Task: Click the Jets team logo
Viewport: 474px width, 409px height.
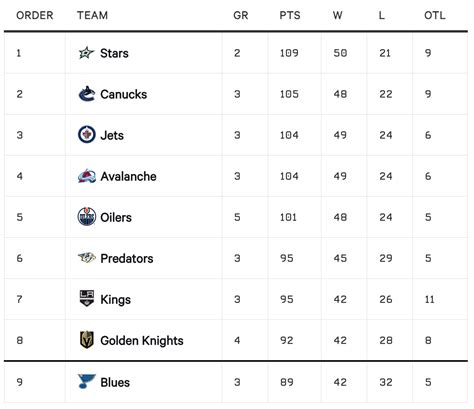Action: (x=87, y=135)
